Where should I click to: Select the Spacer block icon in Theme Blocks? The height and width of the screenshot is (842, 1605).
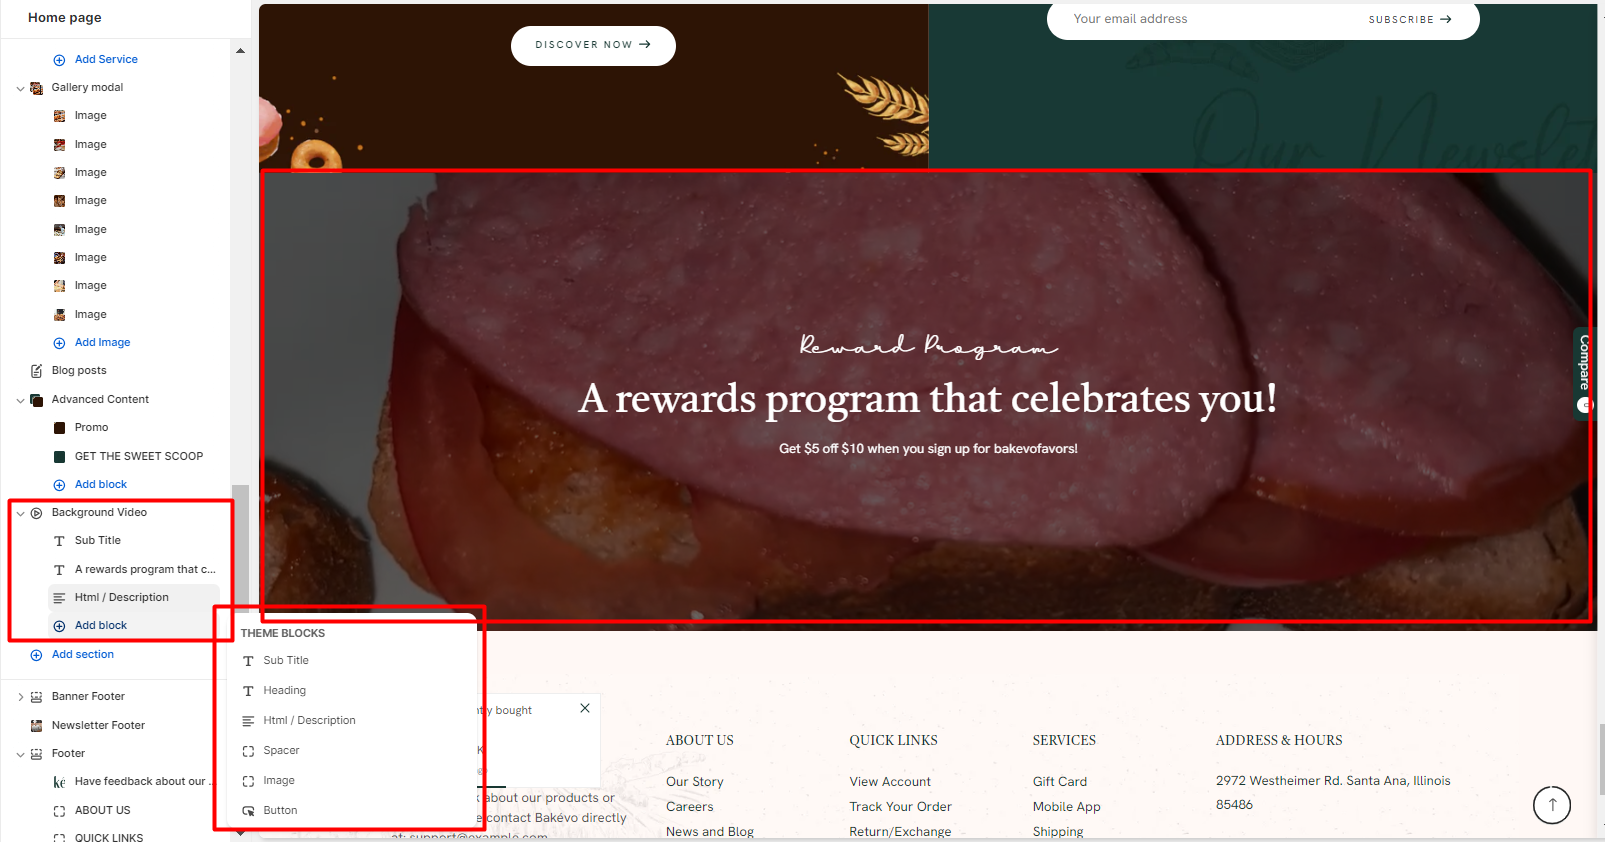click(x=248, y=751)
